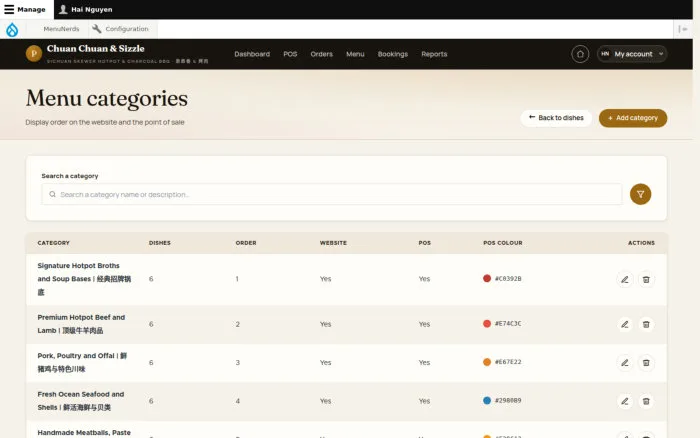Delete the Premium Hotpot Beef and Lamb category
The image size is (700, 438).
646,325
